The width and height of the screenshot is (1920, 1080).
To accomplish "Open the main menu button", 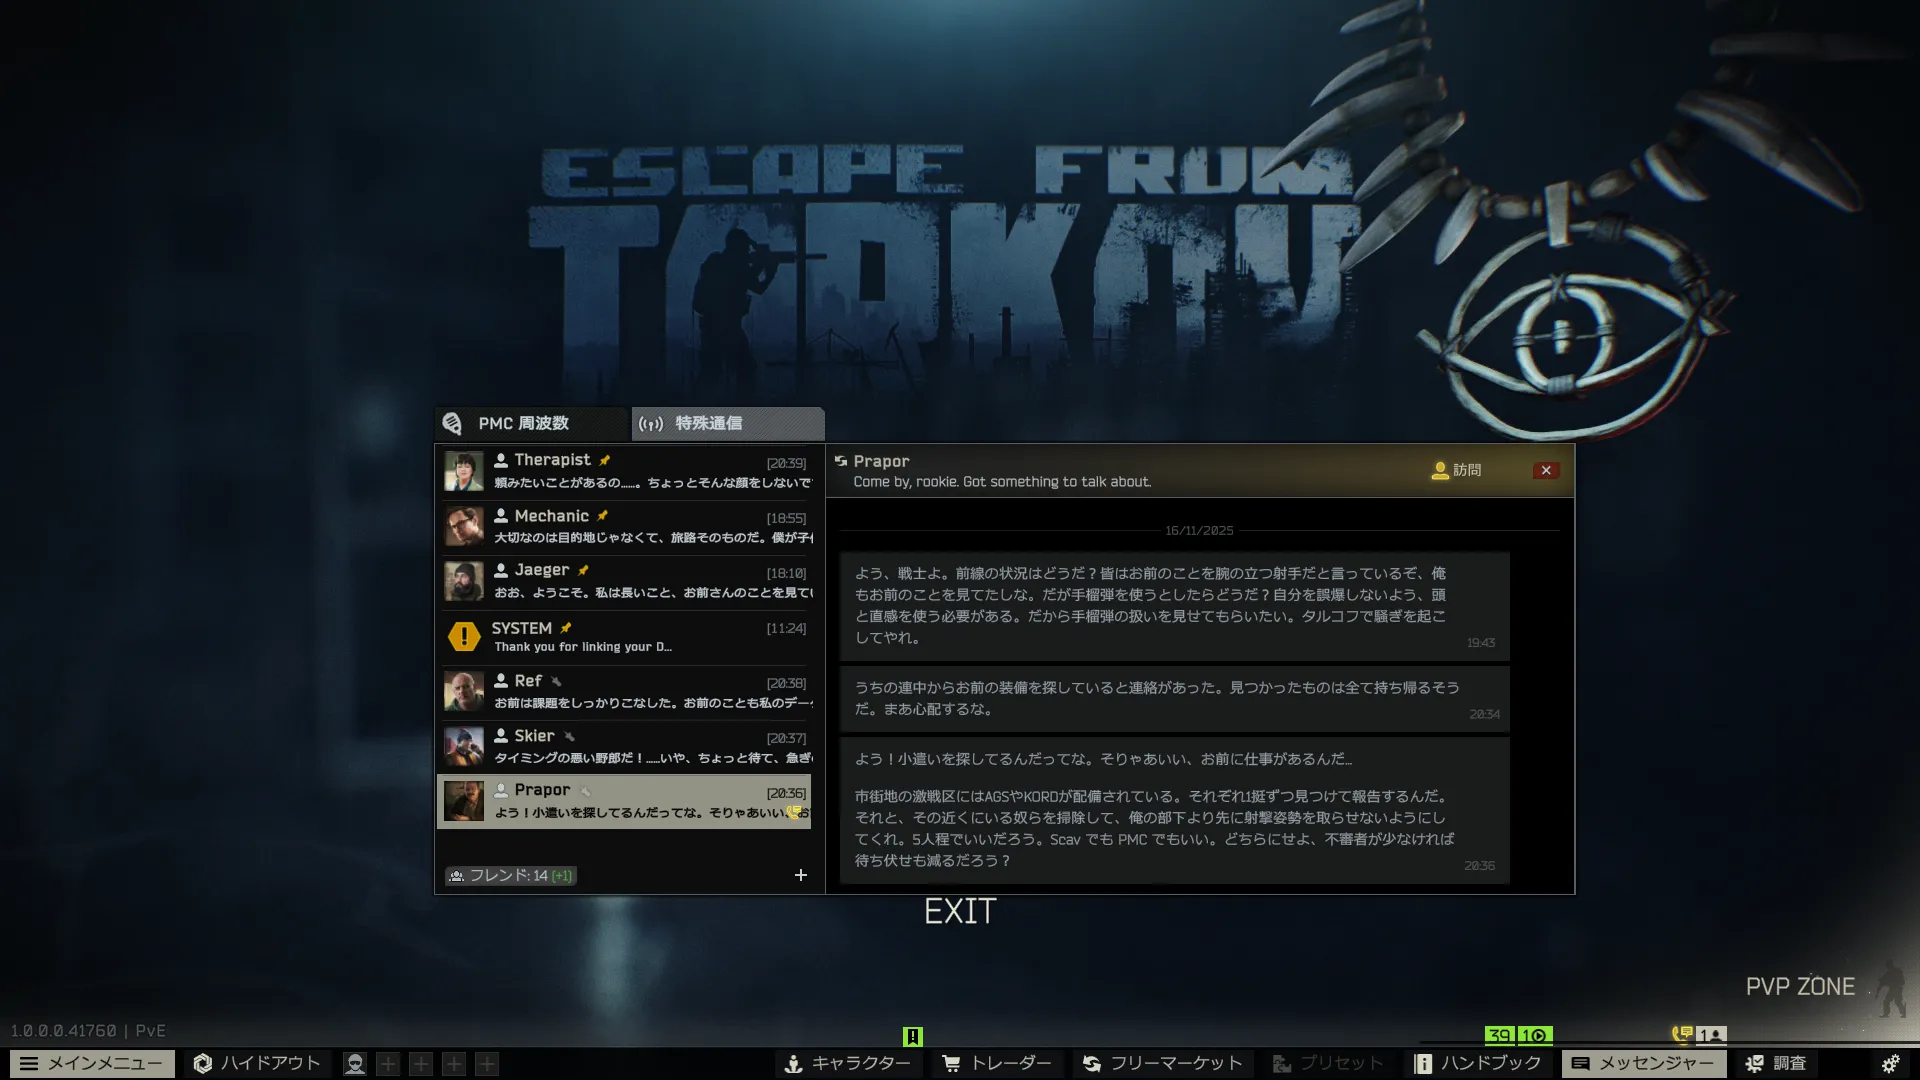I will pyautogui.click(x=92, y=1063).
